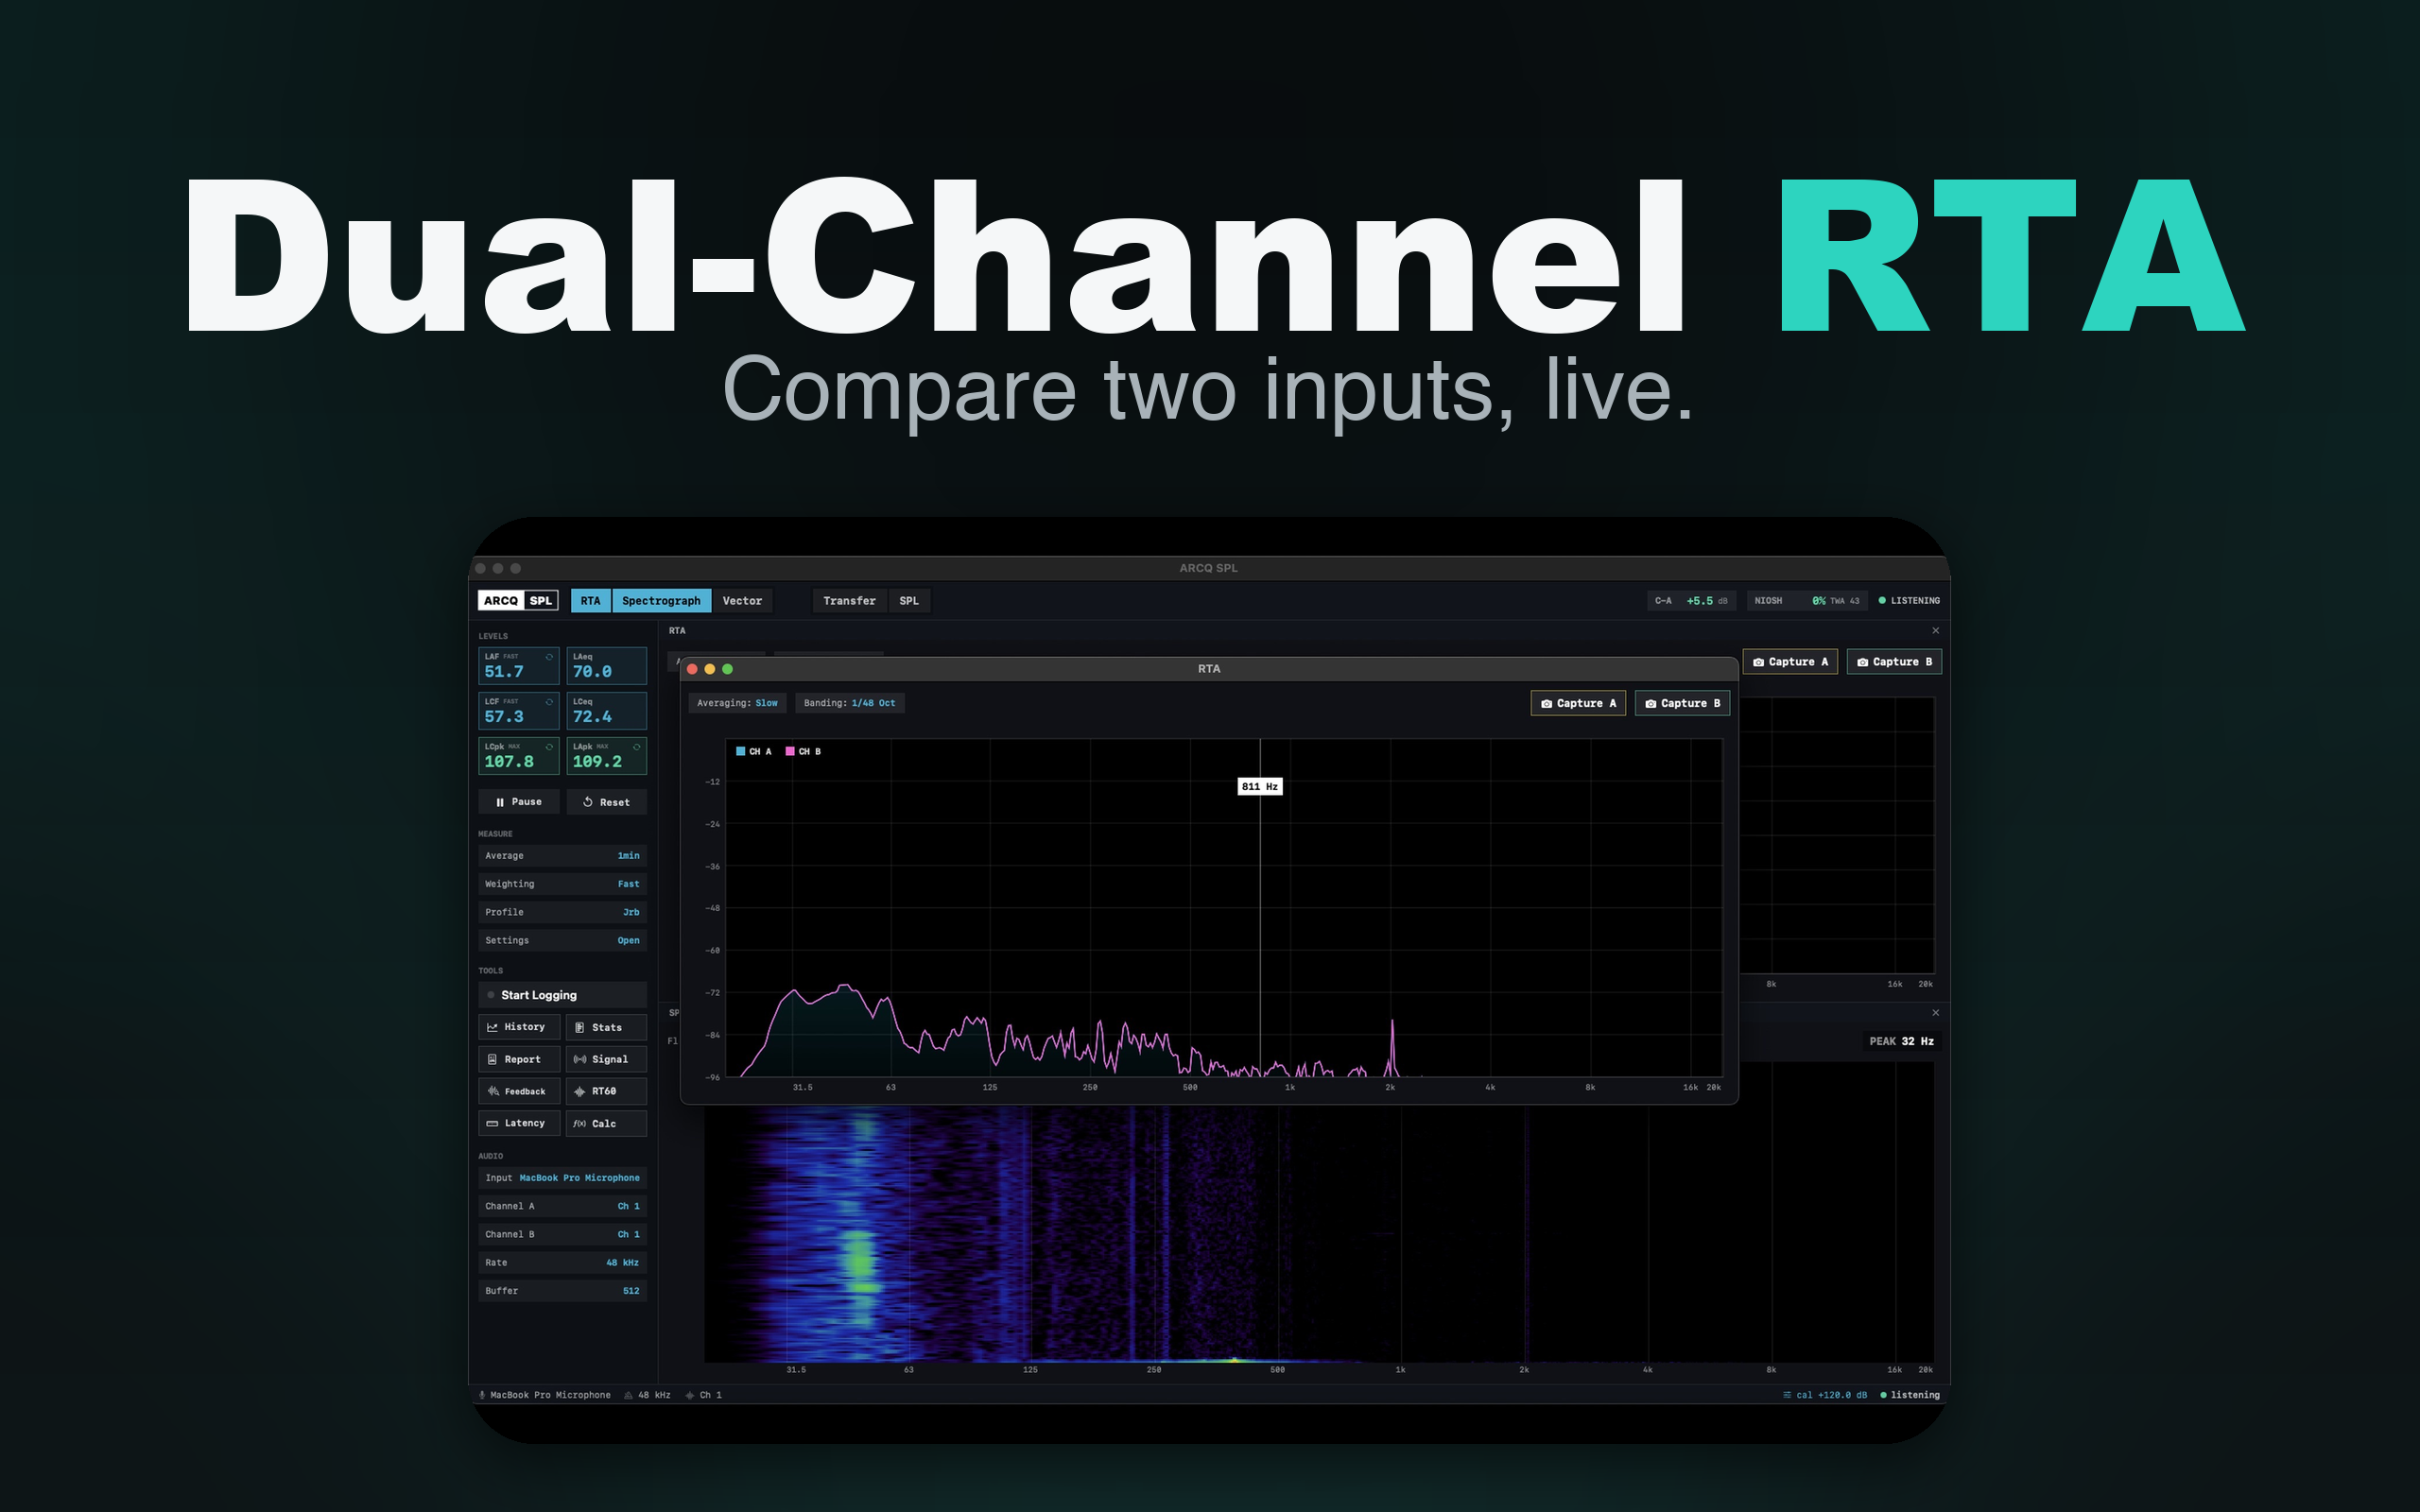The width and height of the screenshot is (2420, 1512).
Task: Click the LCeq 72.4 level tile
Action: (x=607, y=711)
